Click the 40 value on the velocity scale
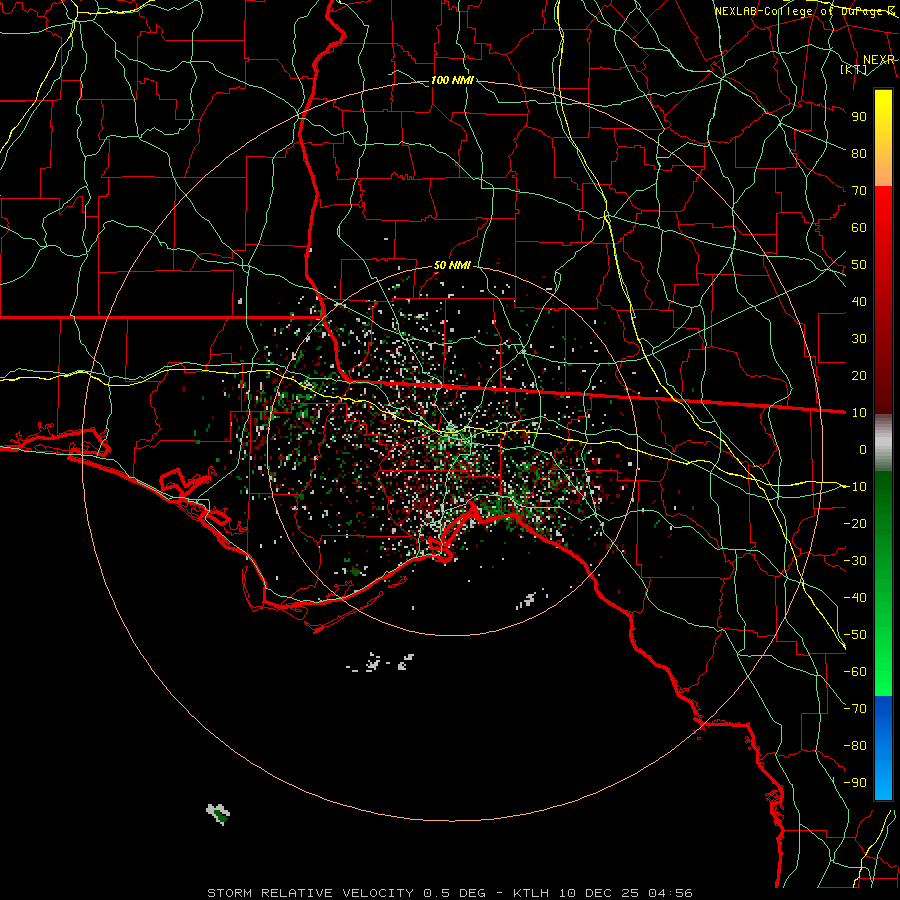 point(859,301)
